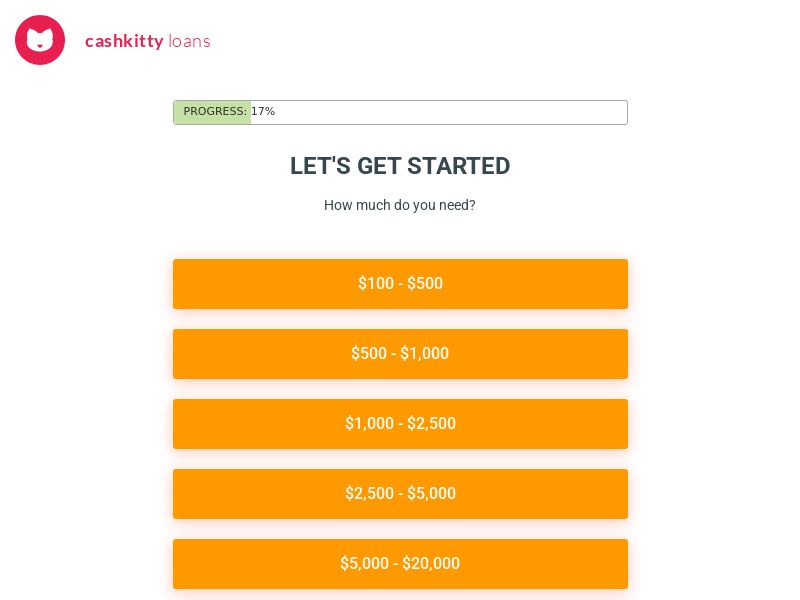Pick the $1,000 - $2,500 range

(x=400, y=424)
